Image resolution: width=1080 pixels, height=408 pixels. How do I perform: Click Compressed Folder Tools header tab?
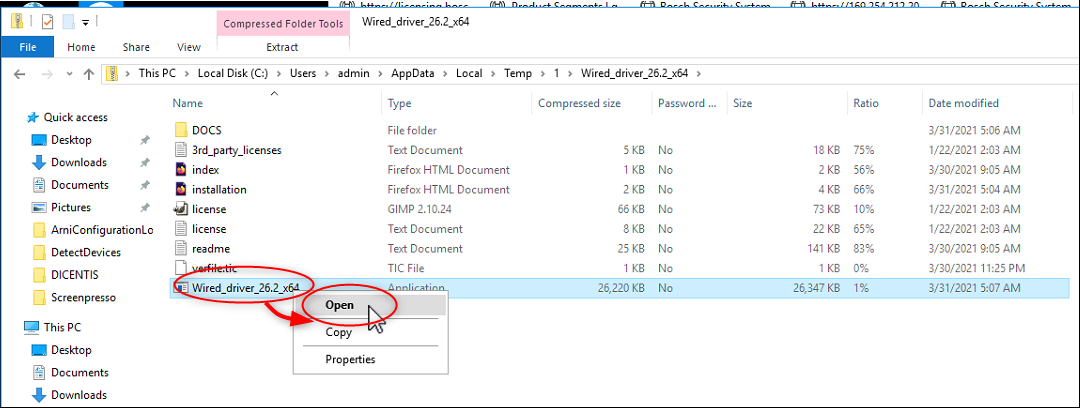[x=283, y=23]
